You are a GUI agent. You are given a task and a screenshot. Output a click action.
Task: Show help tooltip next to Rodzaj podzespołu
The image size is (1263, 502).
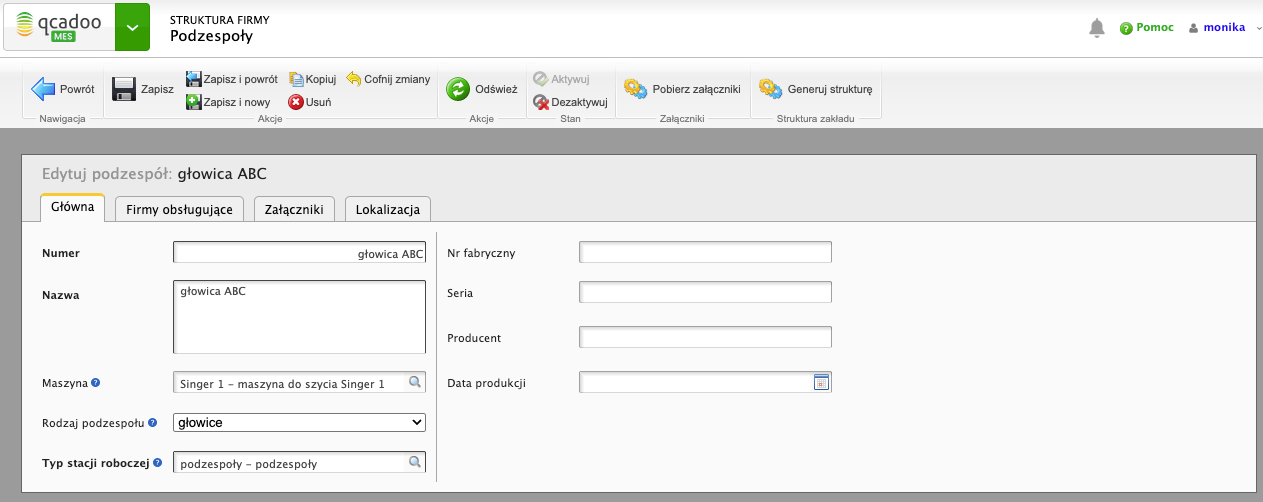coord(153,423)
